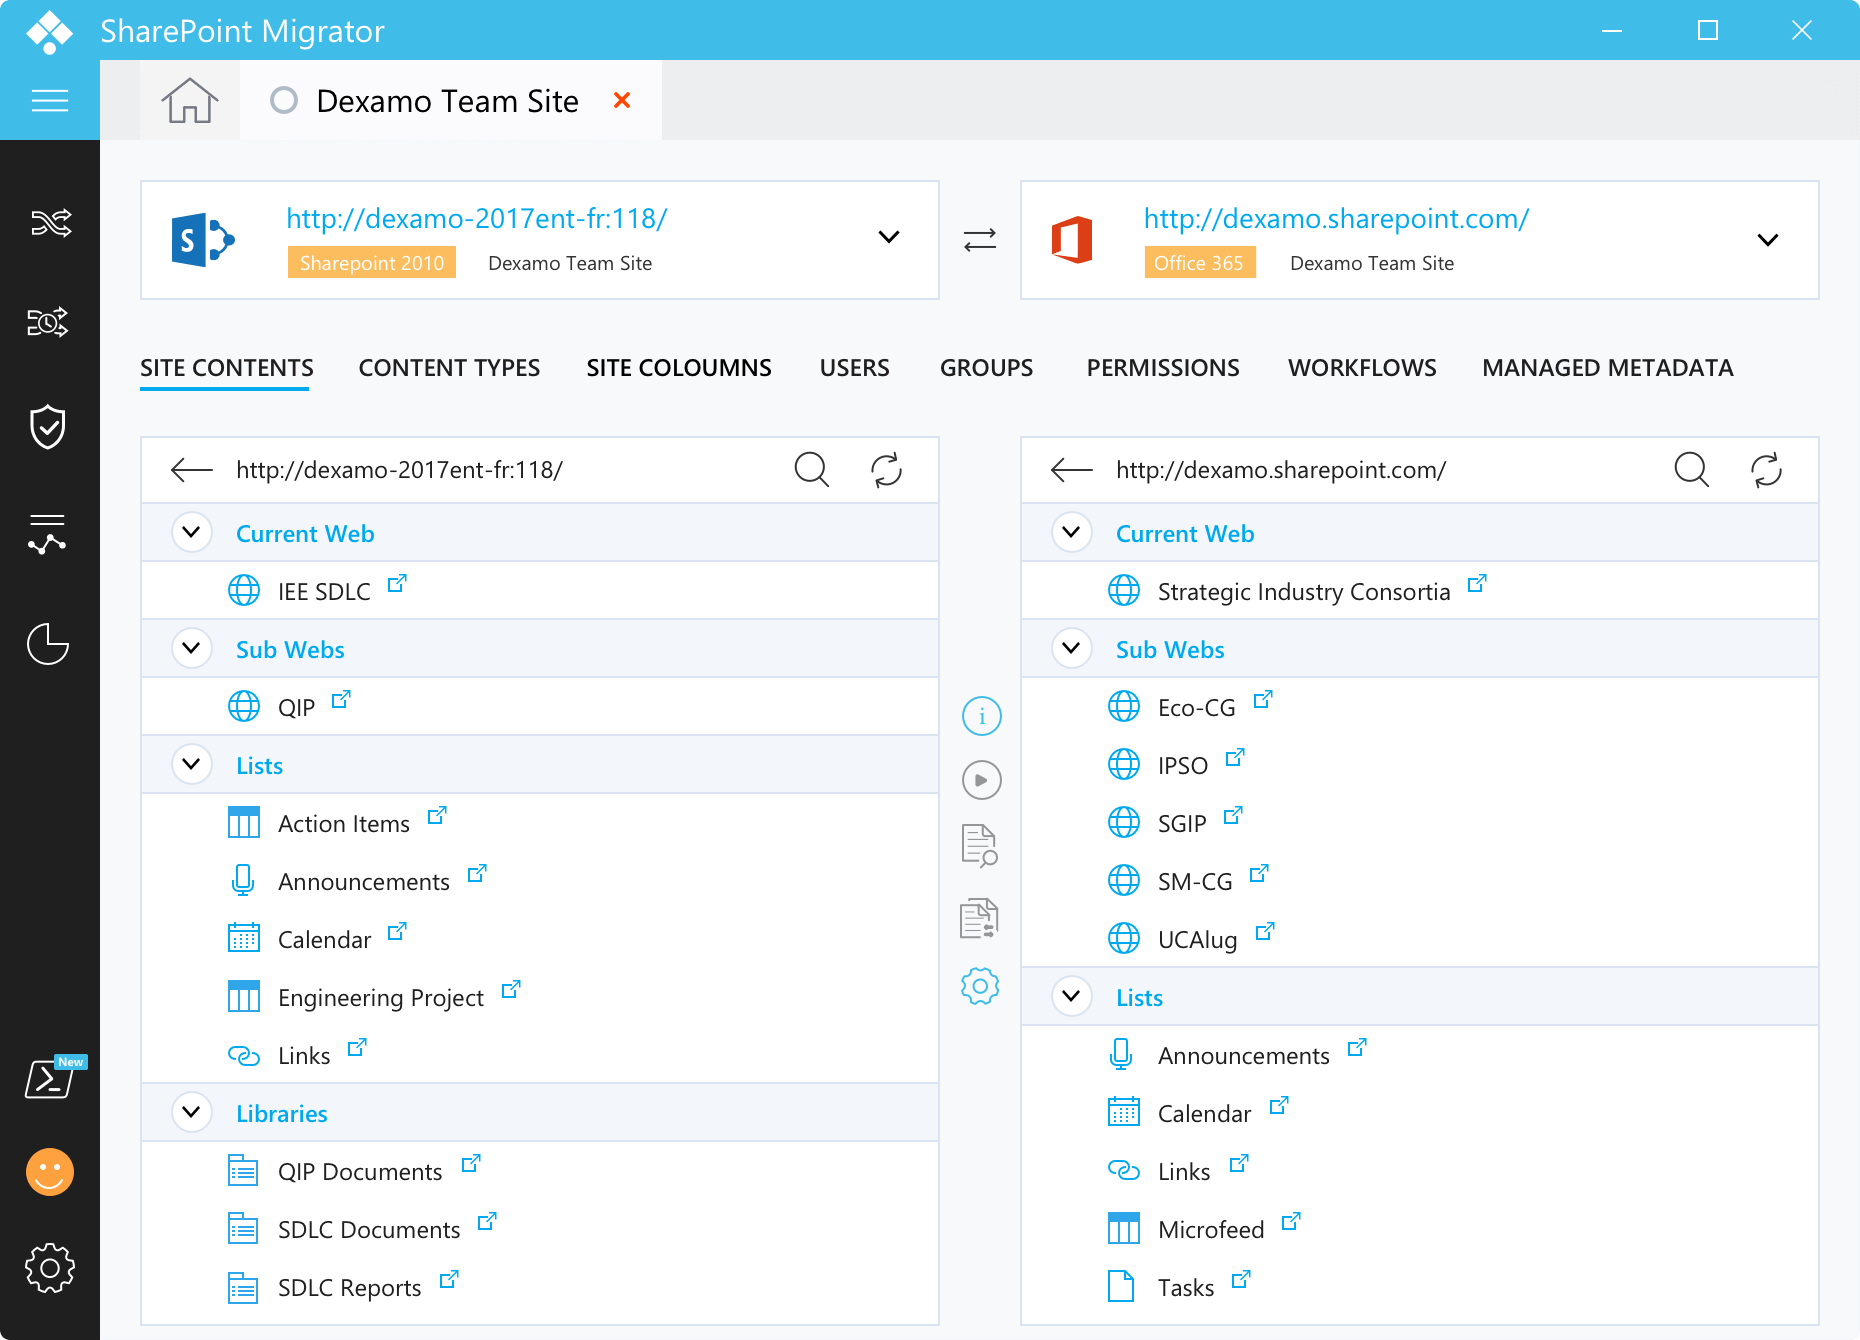Collapse source Sub Webs section
This screenshot has width=1860, height=1340.
click(x=191, y=648)
